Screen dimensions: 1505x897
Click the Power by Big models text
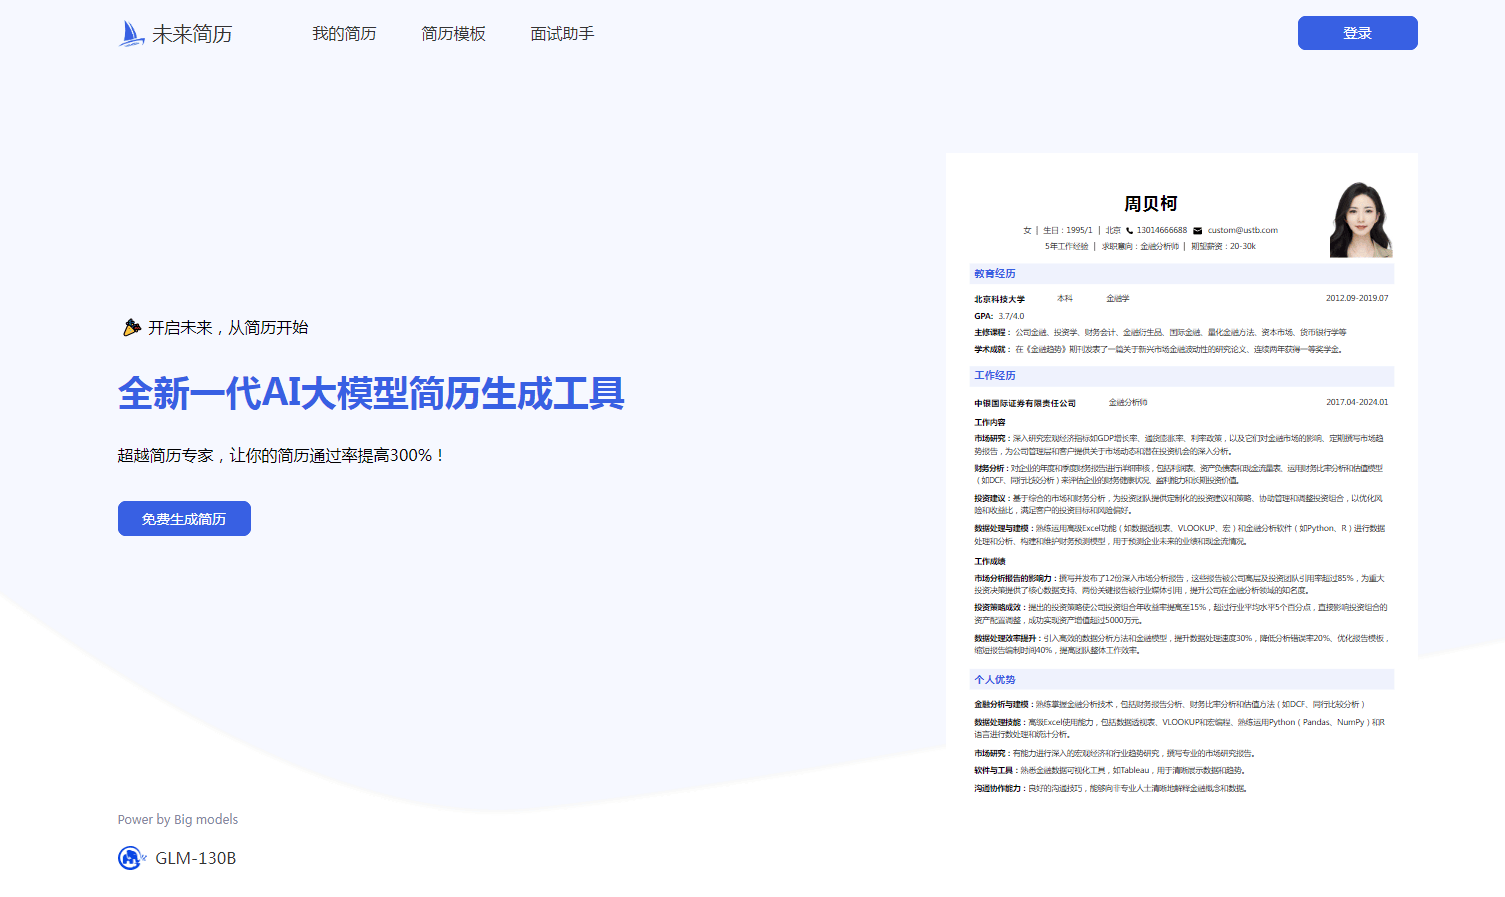coord(178,820)
